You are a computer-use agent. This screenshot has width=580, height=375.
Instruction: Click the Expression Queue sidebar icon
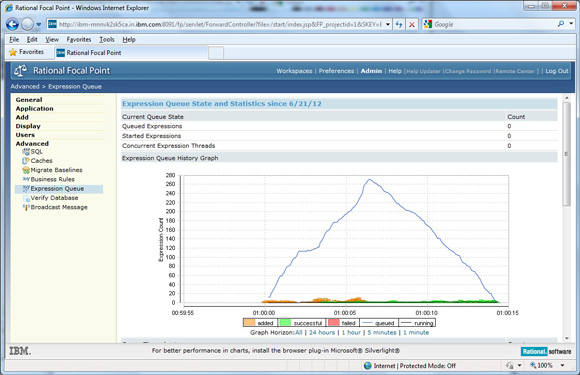coord(26,189)
